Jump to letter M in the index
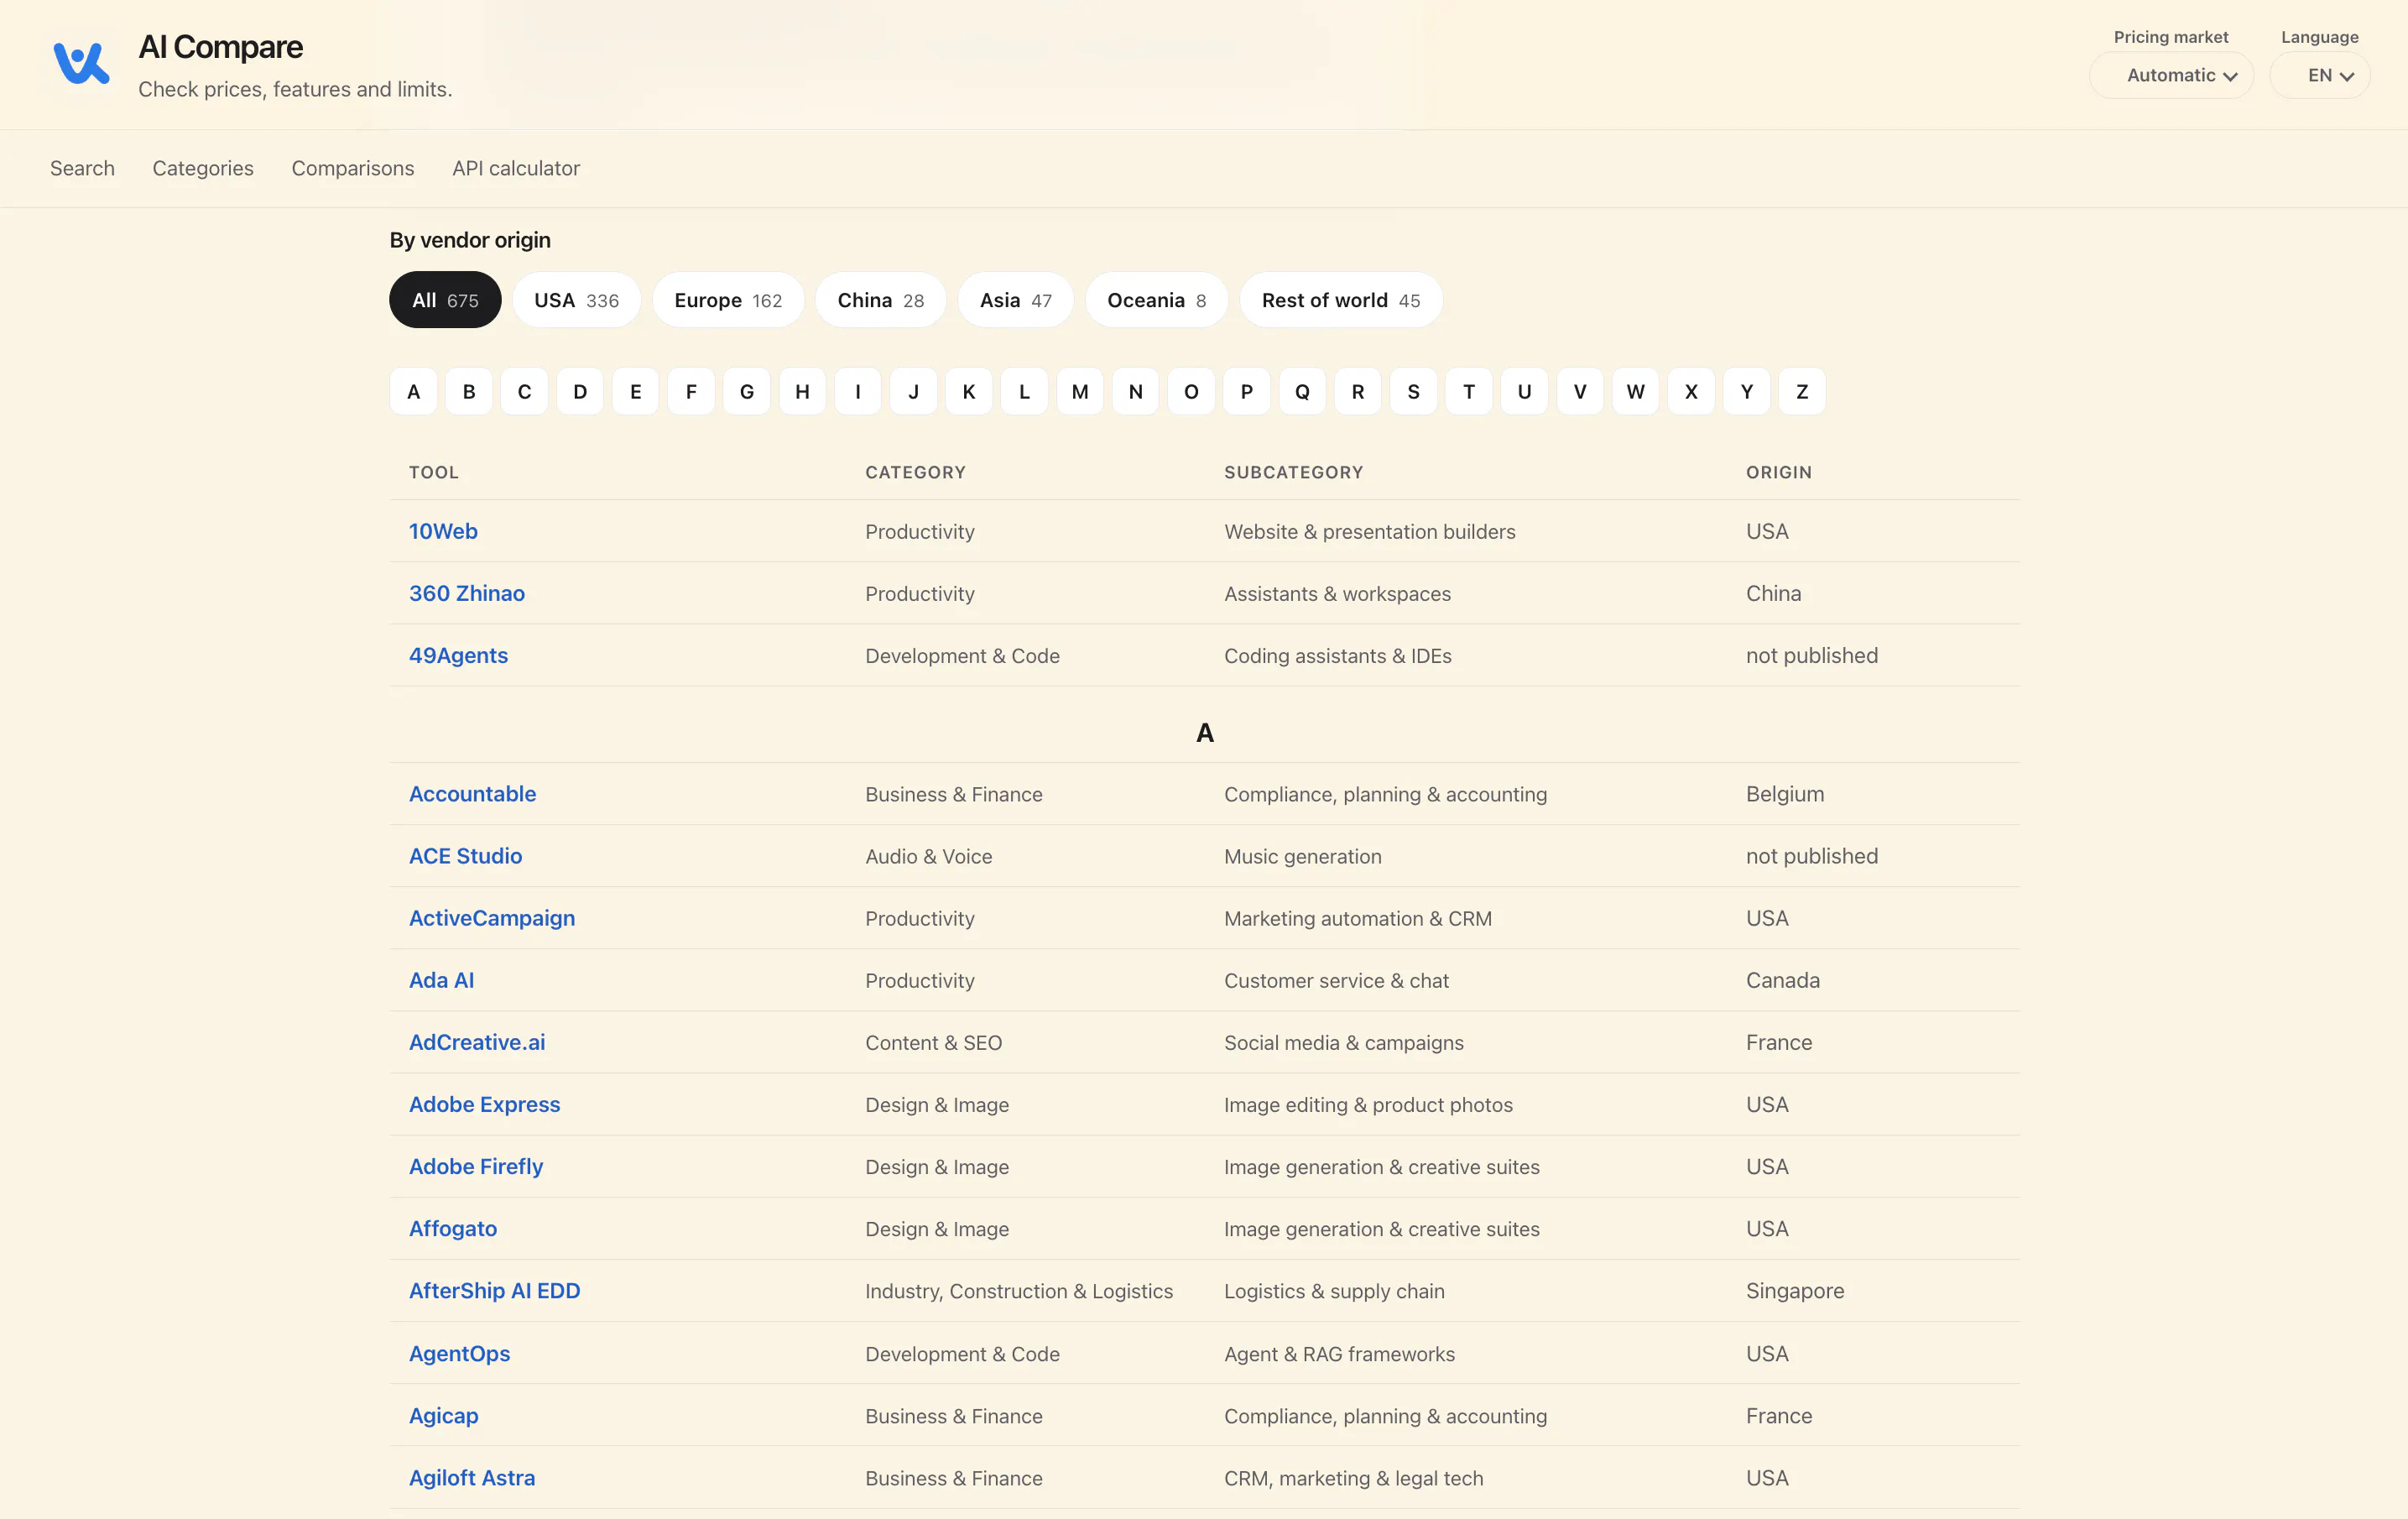 1080,391
